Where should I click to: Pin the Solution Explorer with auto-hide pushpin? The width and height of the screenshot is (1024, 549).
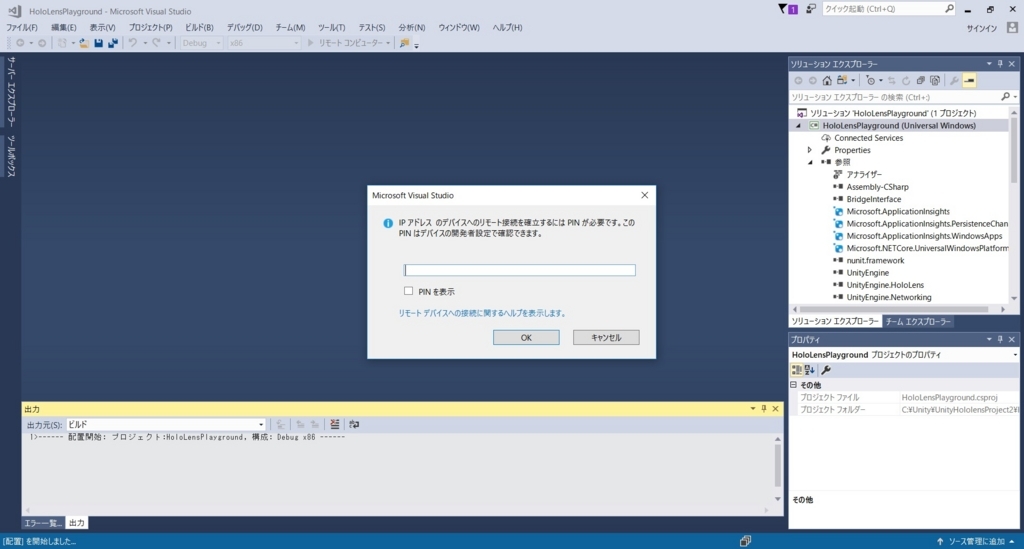(x=1000, y=64)
